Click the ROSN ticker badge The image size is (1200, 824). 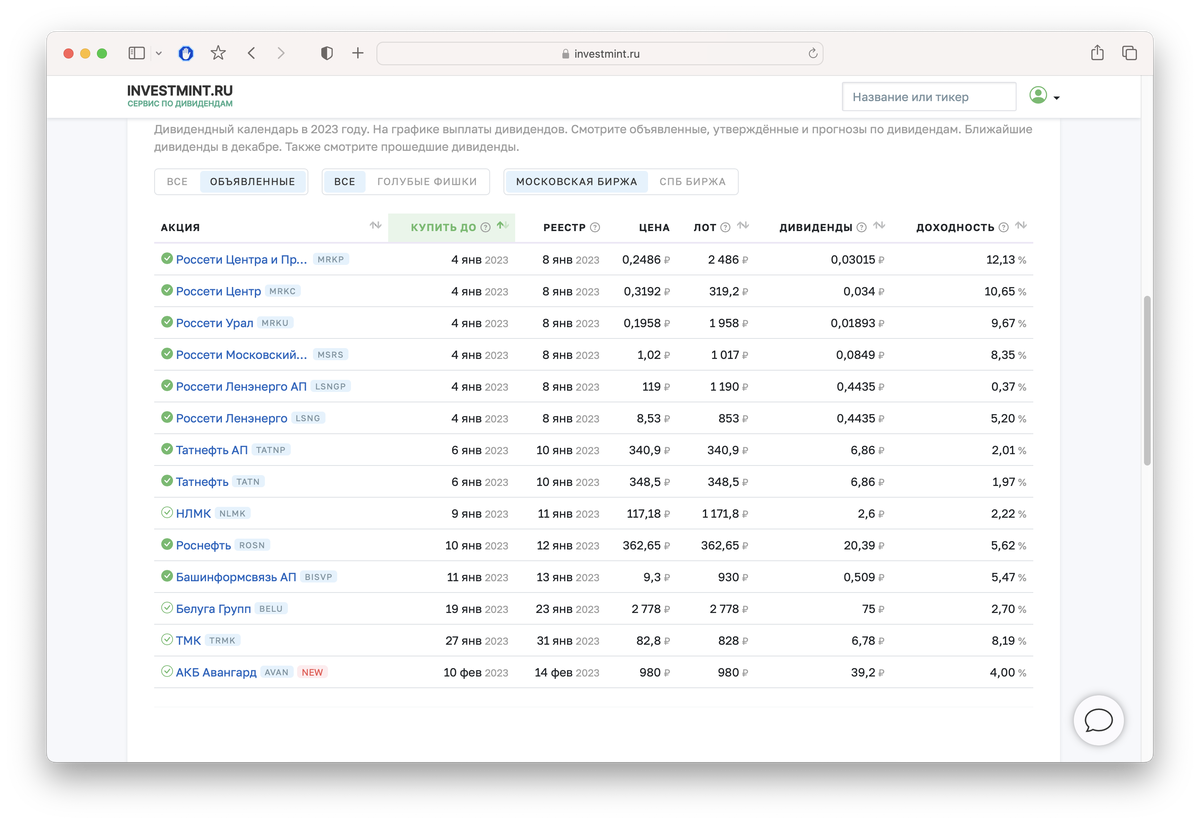pyautogui.click(x=253, y=546)
